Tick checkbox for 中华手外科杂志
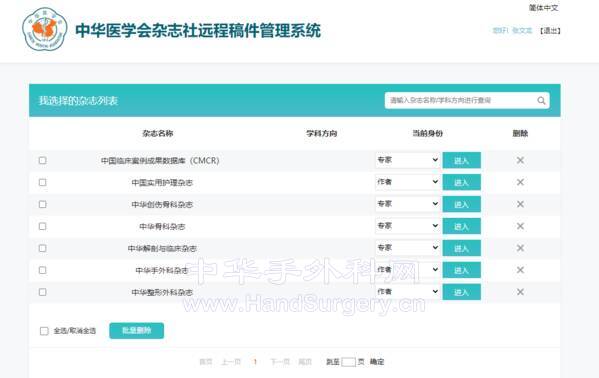 coord(42,270)
